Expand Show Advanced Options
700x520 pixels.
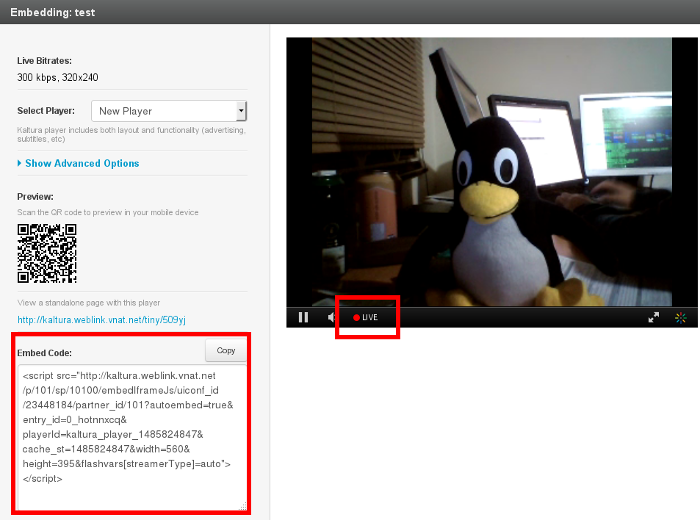tap(78, 163)
